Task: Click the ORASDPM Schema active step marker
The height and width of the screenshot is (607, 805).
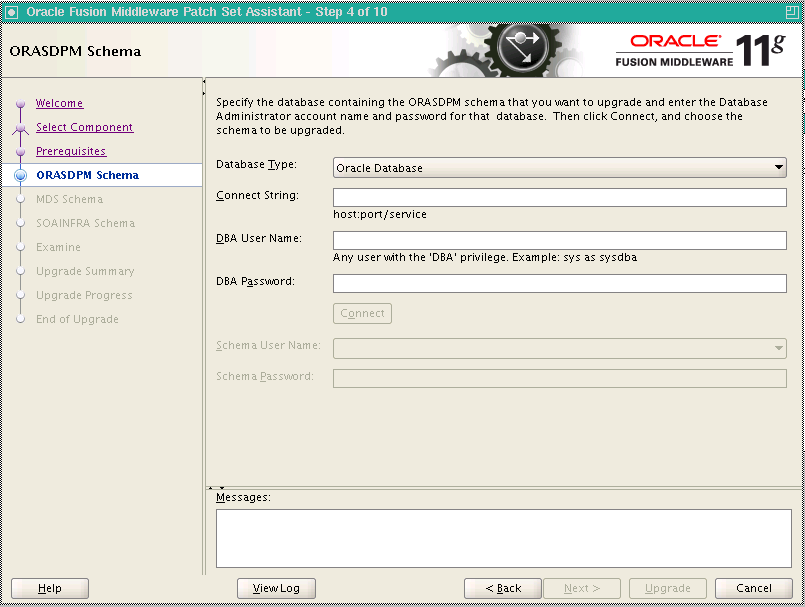Action: [21, 176]
